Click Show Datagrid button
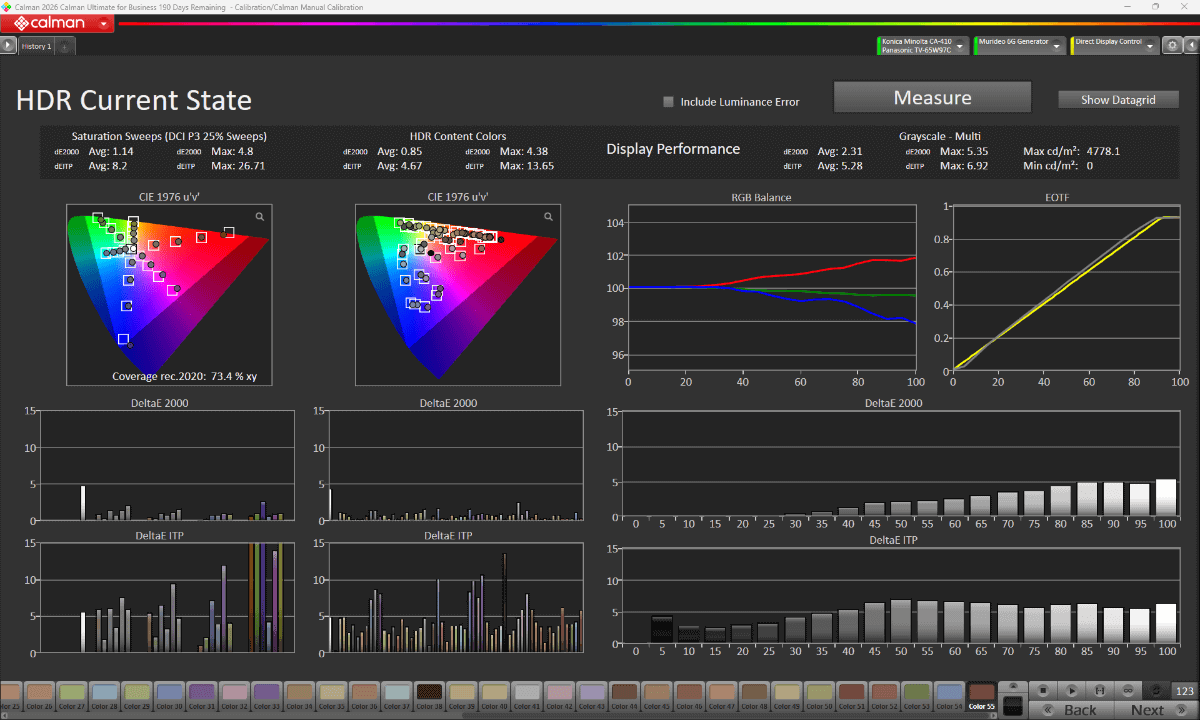The height and width of the screenshot is (720, 1200). 1118,100
